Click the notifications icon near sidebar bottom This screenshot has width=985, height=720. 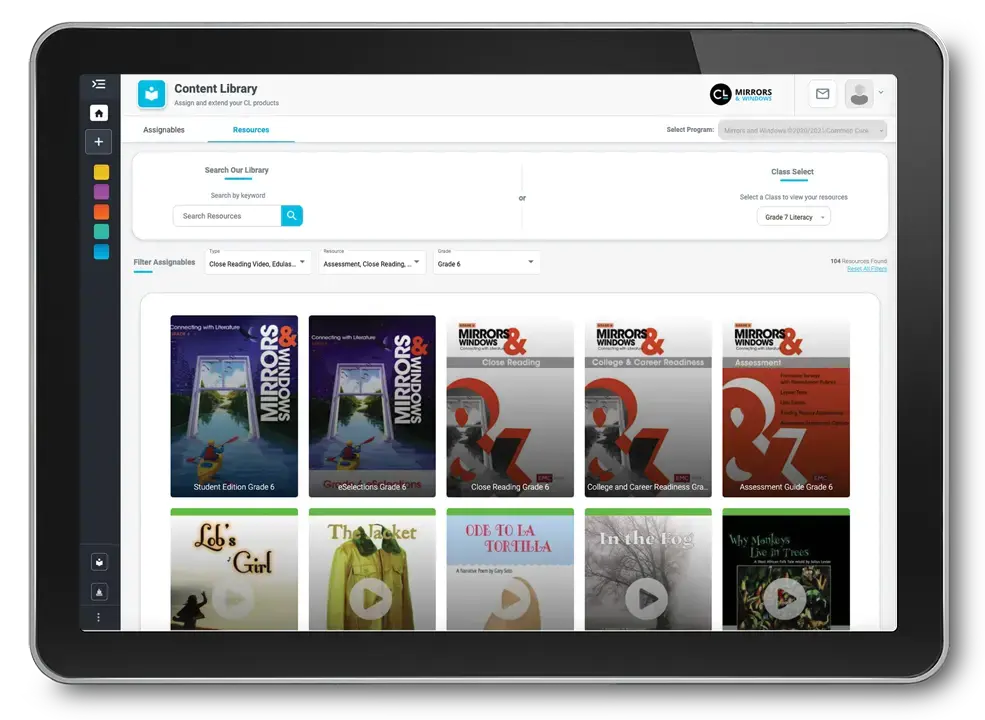coord(98,592)
